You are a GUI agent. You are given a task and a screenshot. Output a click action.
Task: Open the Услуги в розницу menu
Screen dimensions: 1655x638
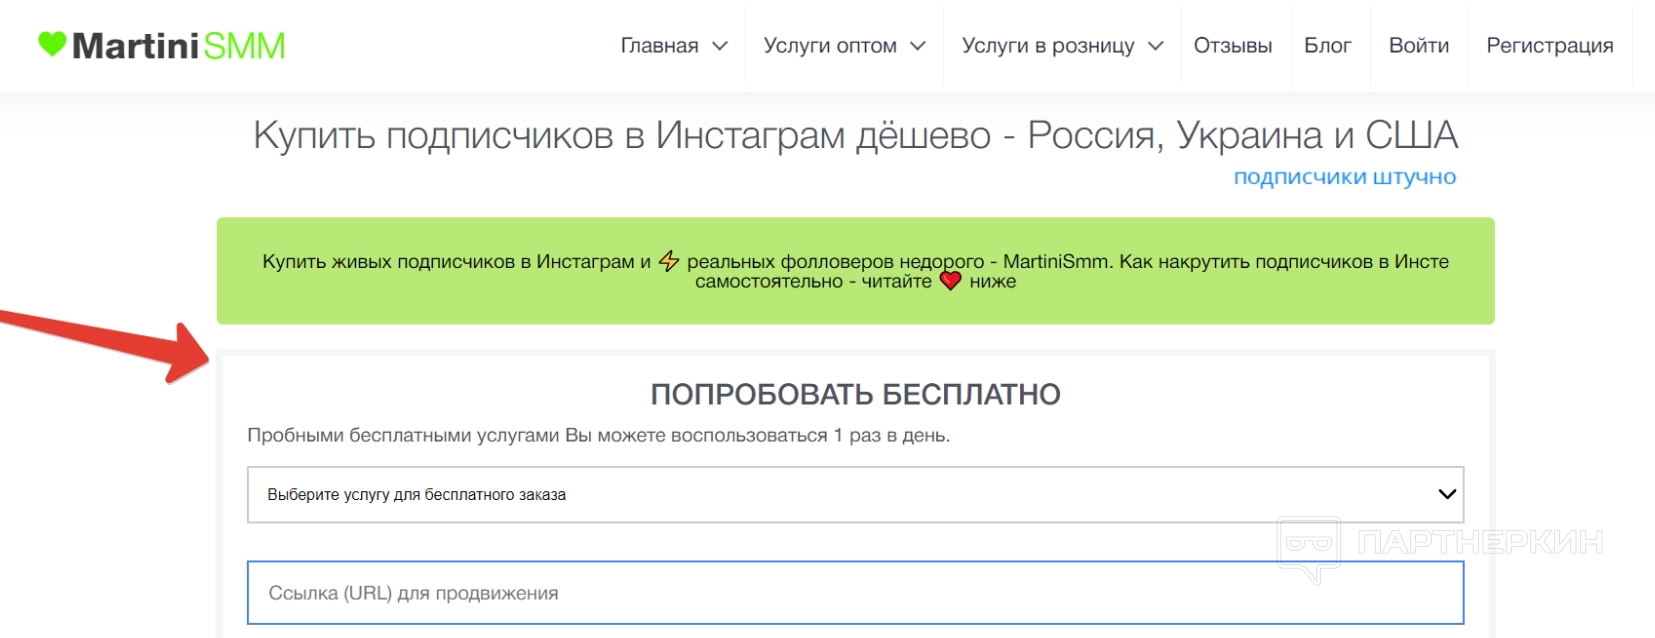click(1048, 46)
